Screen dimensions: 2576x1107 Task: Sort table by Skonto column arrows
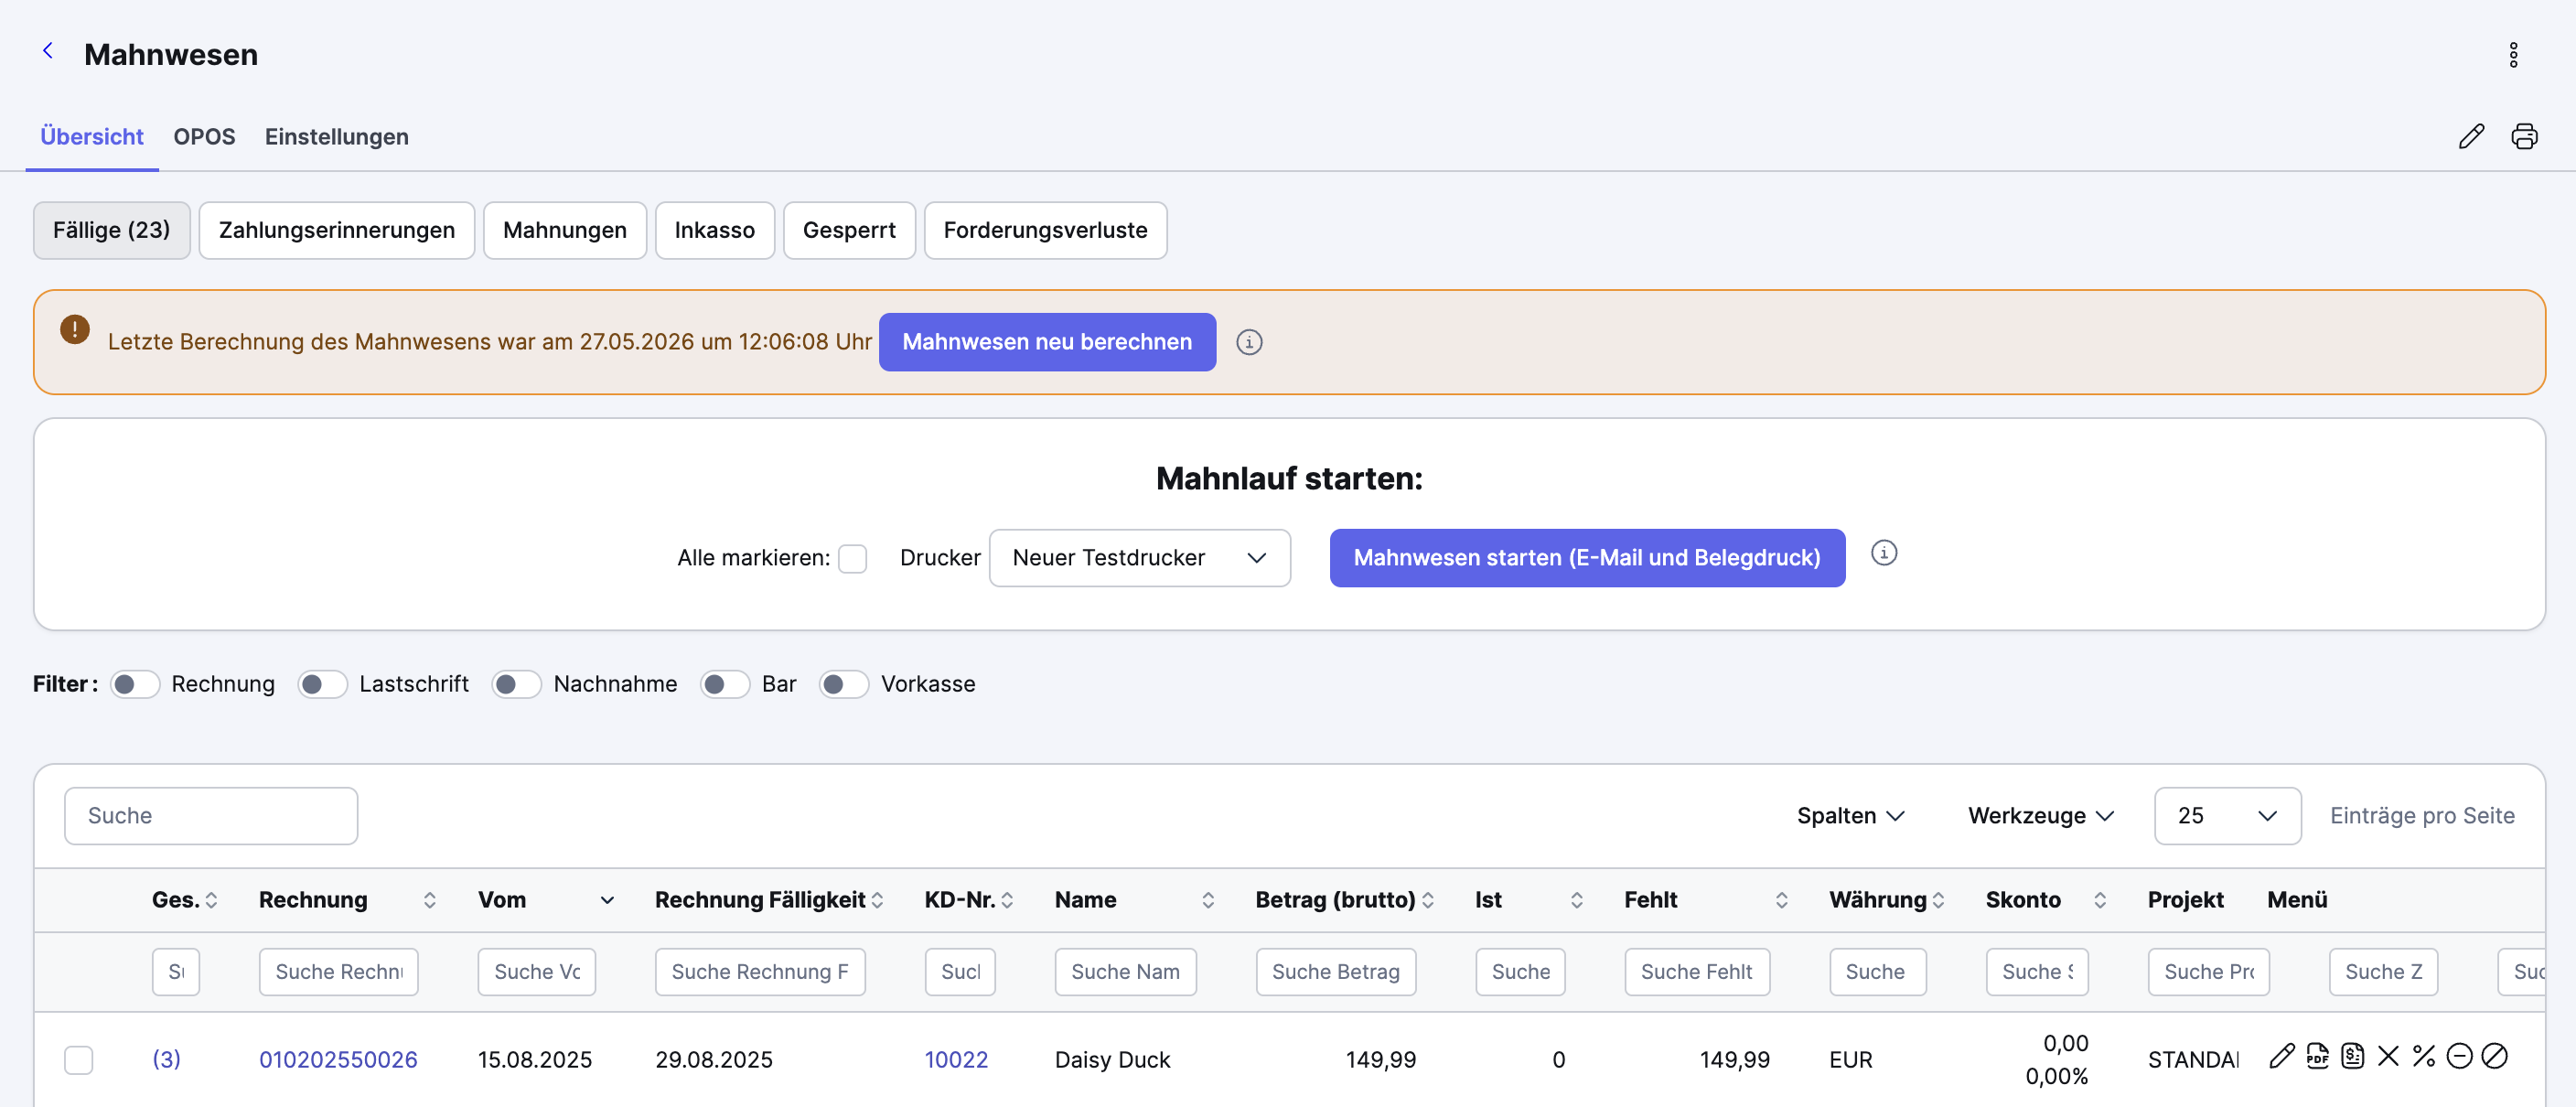2100,901
